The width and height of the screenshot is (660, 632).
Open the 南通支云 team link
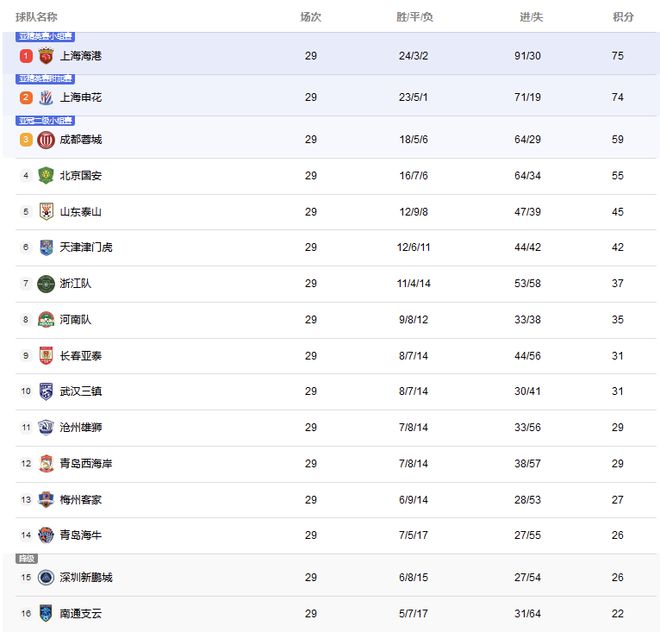point(80,613)
